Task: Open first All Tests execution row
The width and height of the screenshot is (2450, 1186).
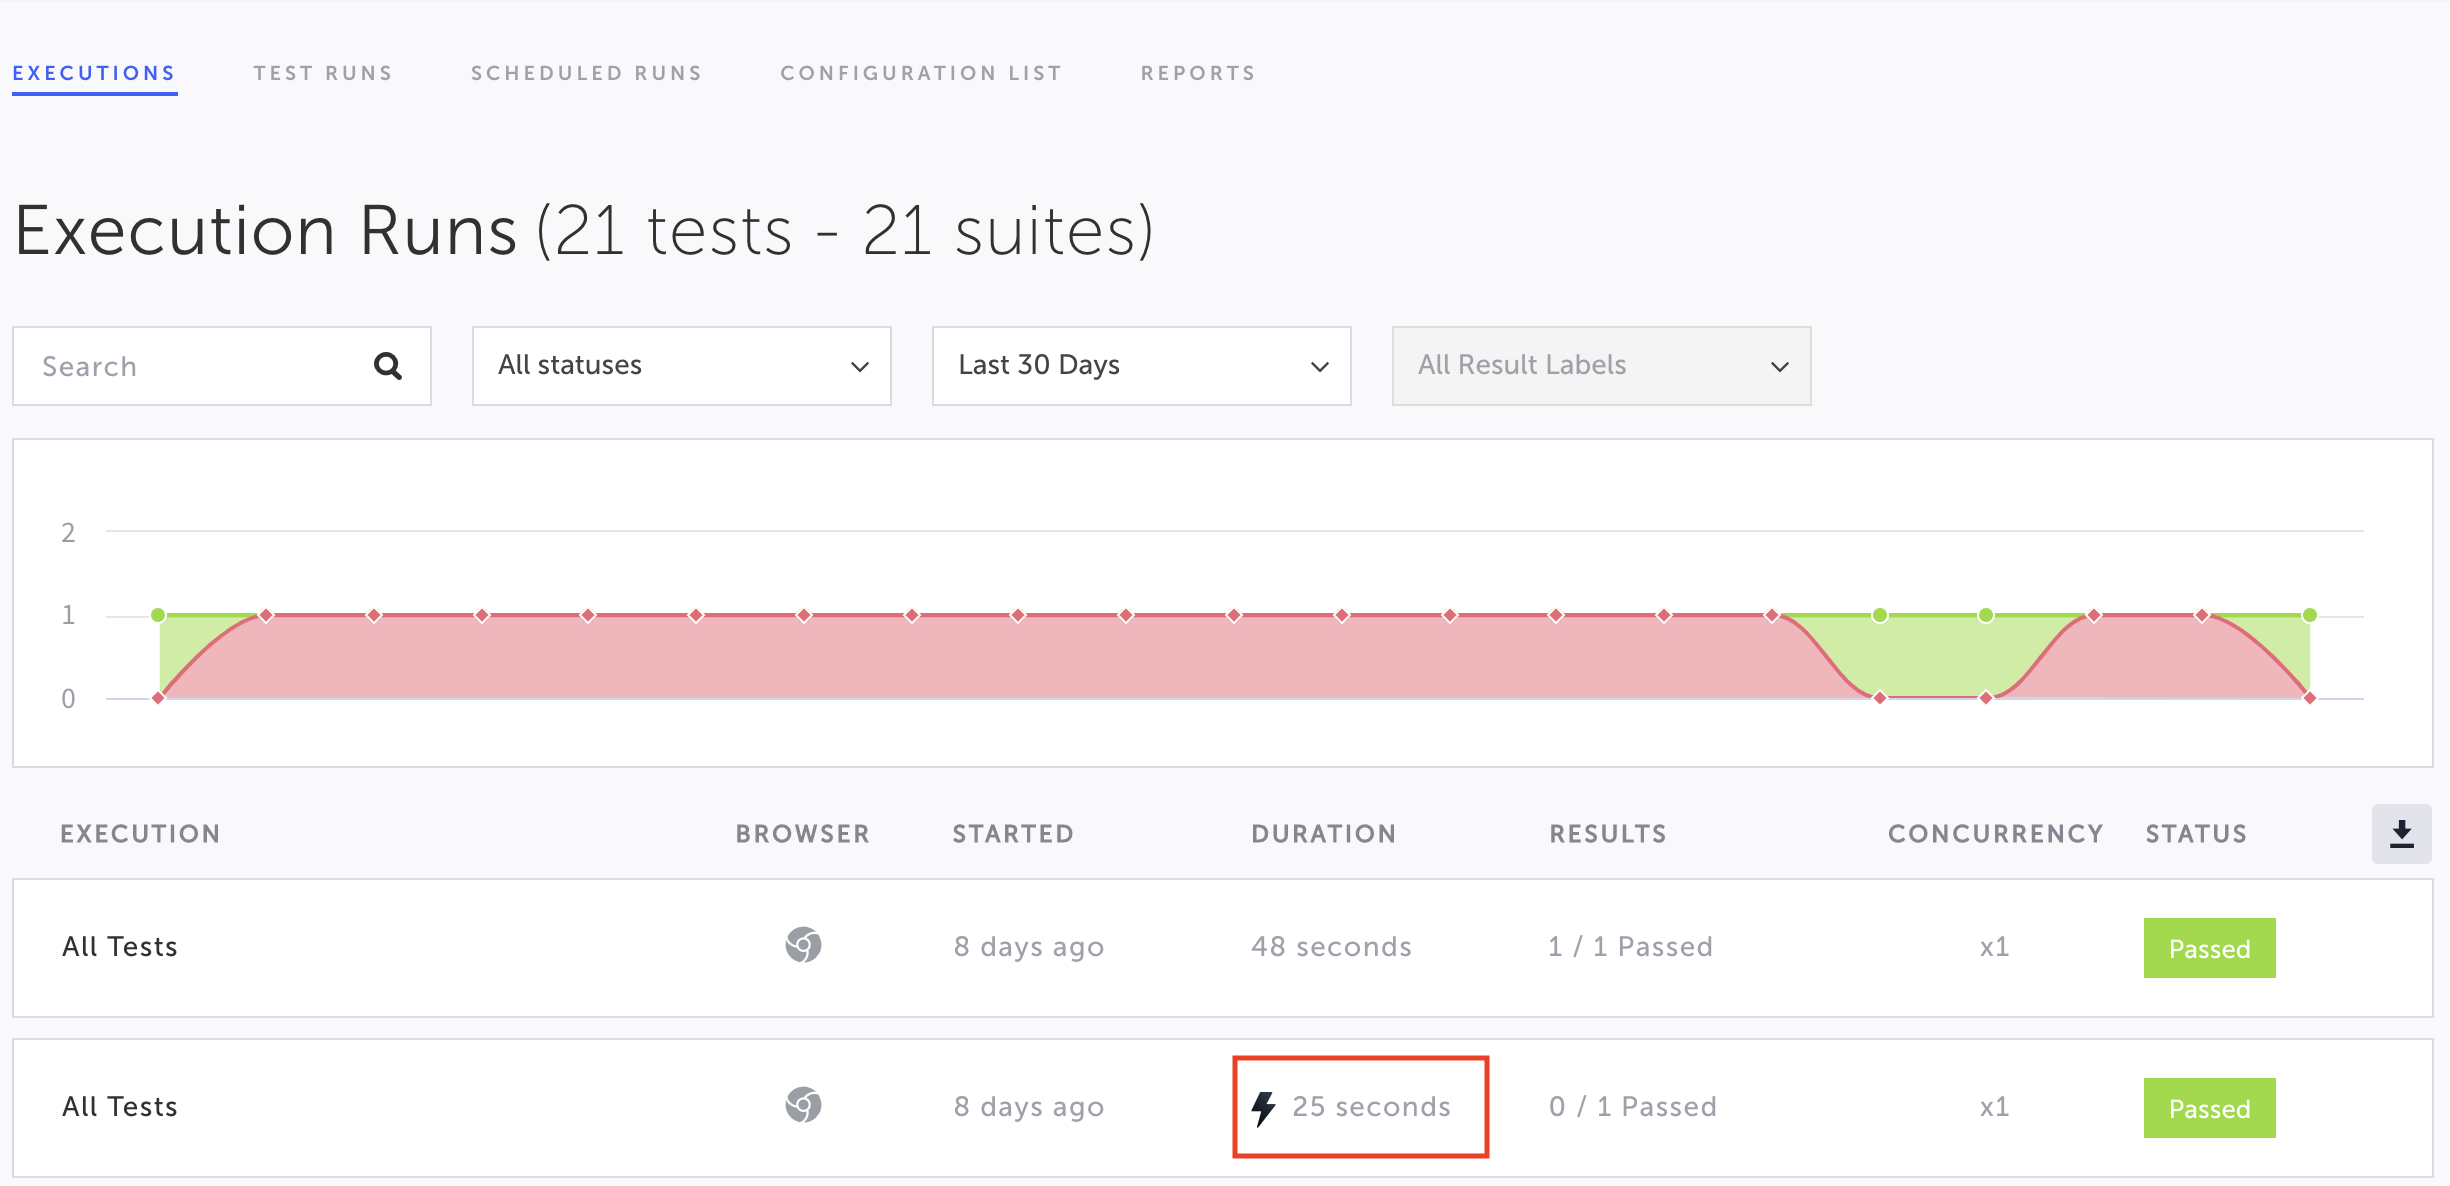Action: (120, 946)
